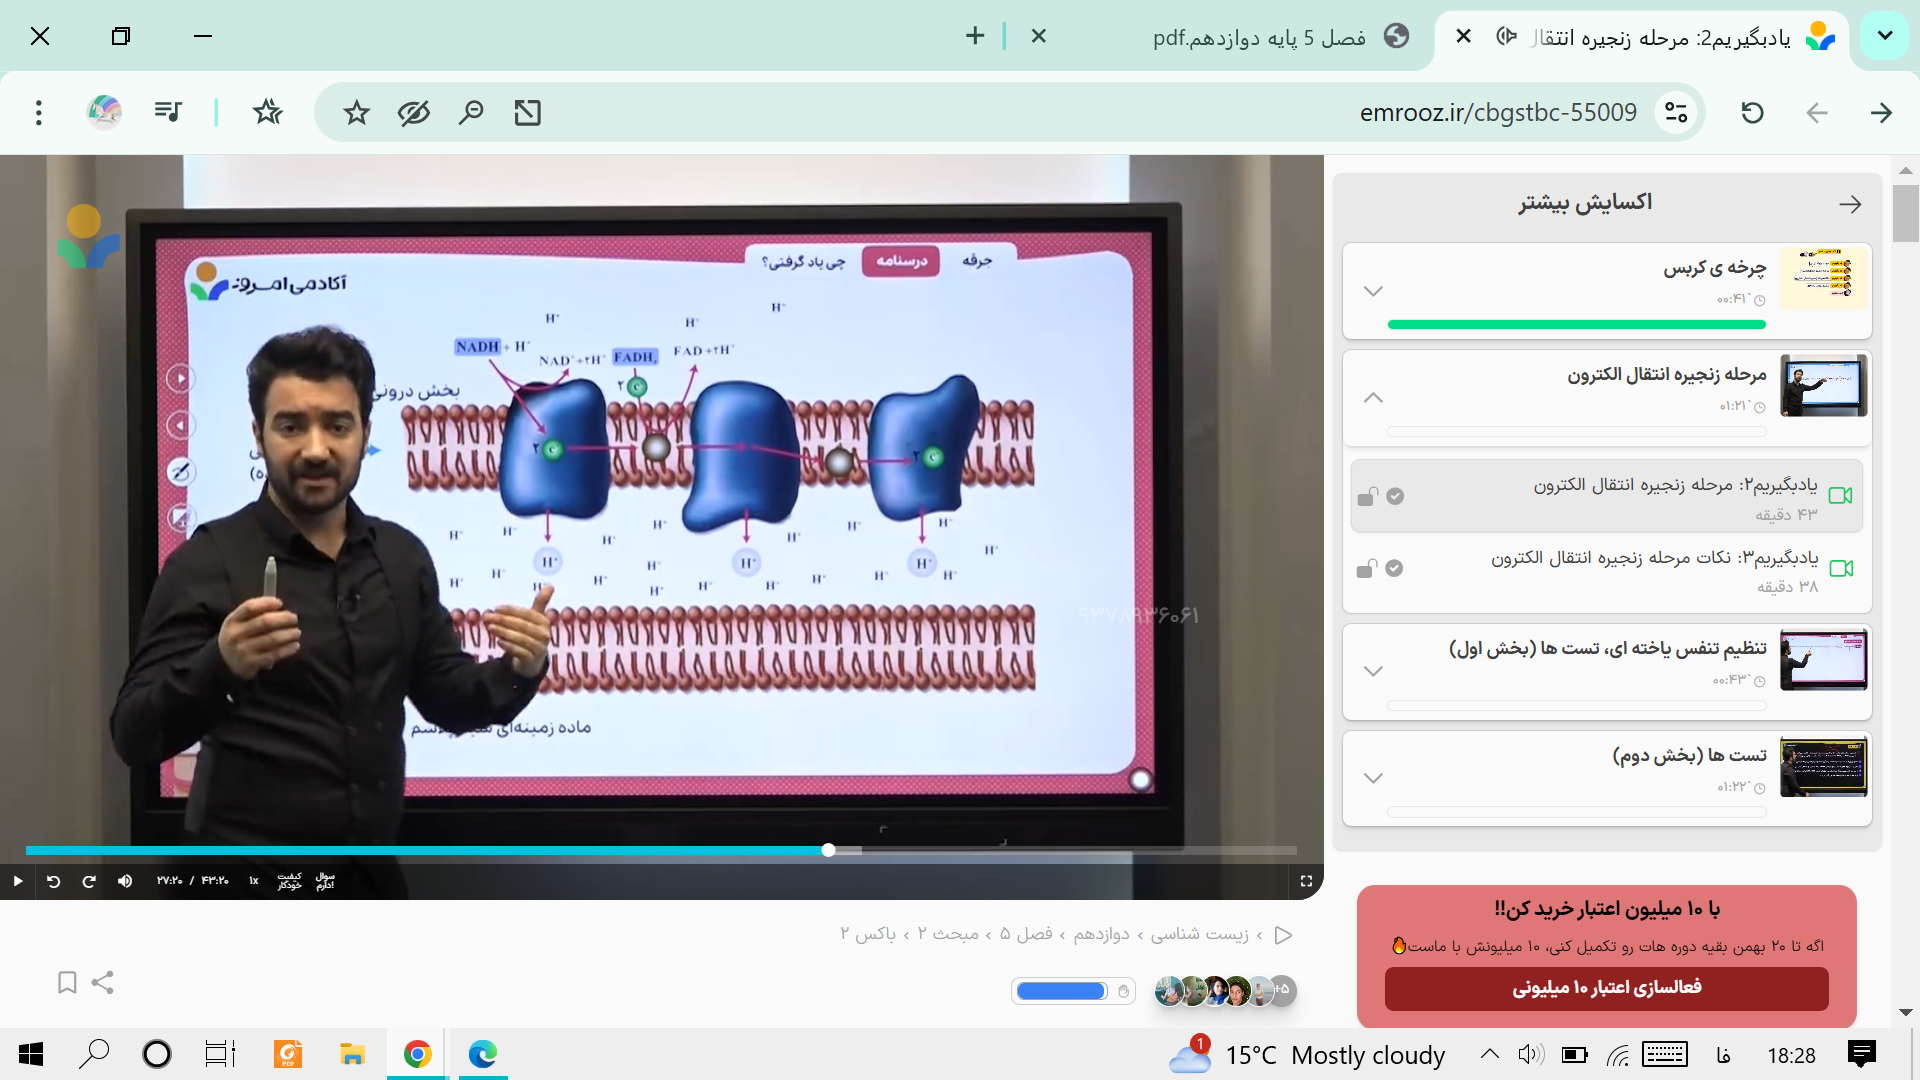Open Microsoft Edge from the taskbar
Image resolution: width=1920 pixels, height=1080 pixels.
483,1054
